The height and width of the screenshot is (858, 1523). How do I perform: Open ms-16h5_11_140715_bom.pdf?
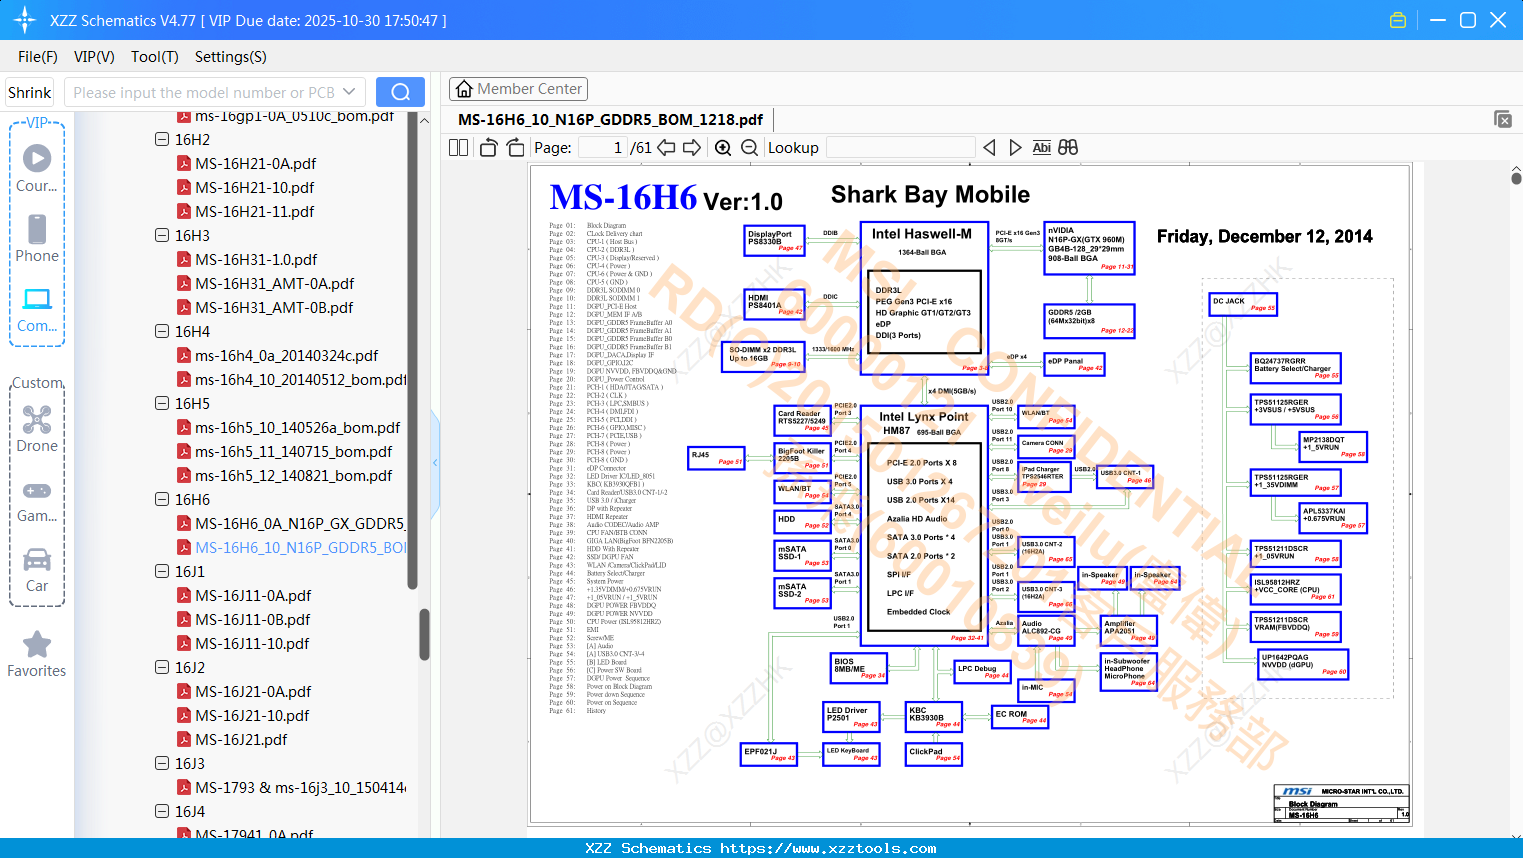coord(294,451)
